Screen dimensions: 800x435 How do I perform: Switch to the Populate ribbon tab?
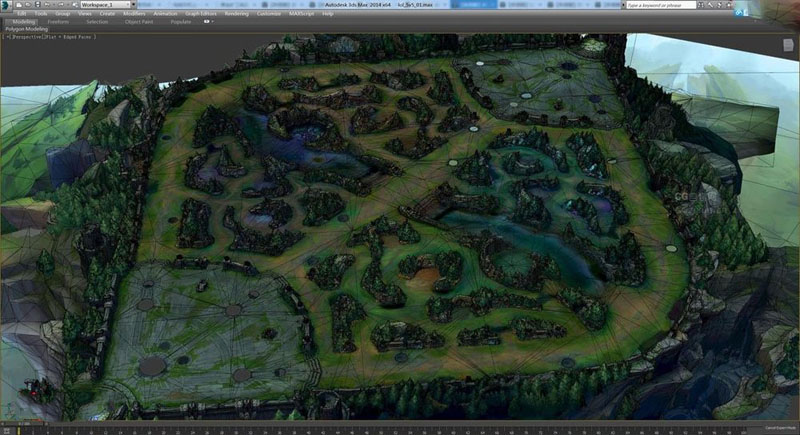click(x=181, y=22)
